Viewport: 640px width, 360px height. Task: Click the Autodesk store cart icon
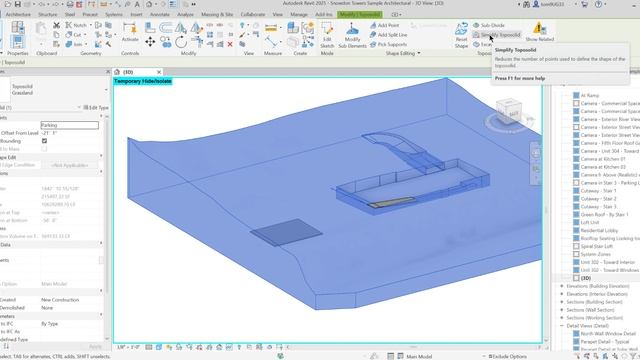tap(584, 4)
